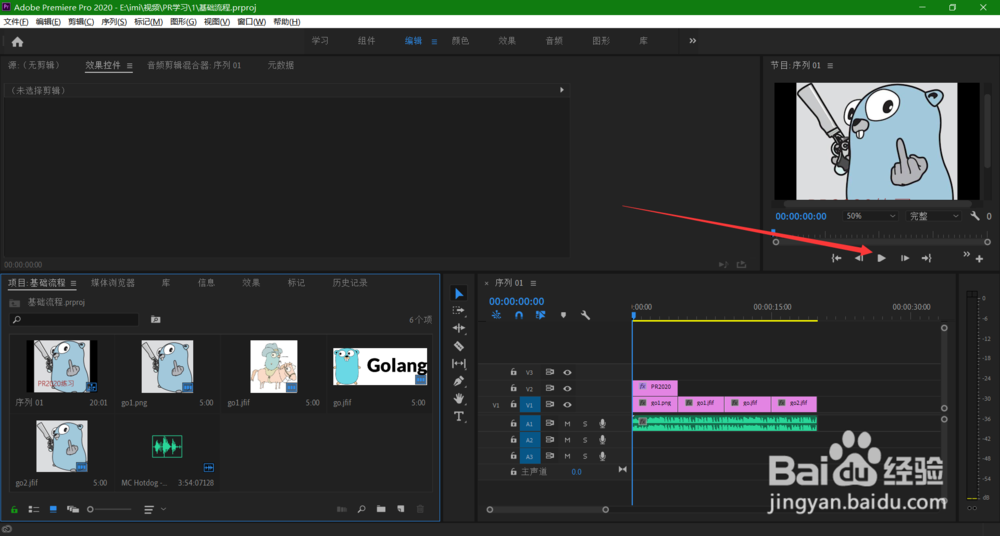This screenshot has width=1000, height=536.
Task: Open program monitor button editor plus
Action: (979, 258)
